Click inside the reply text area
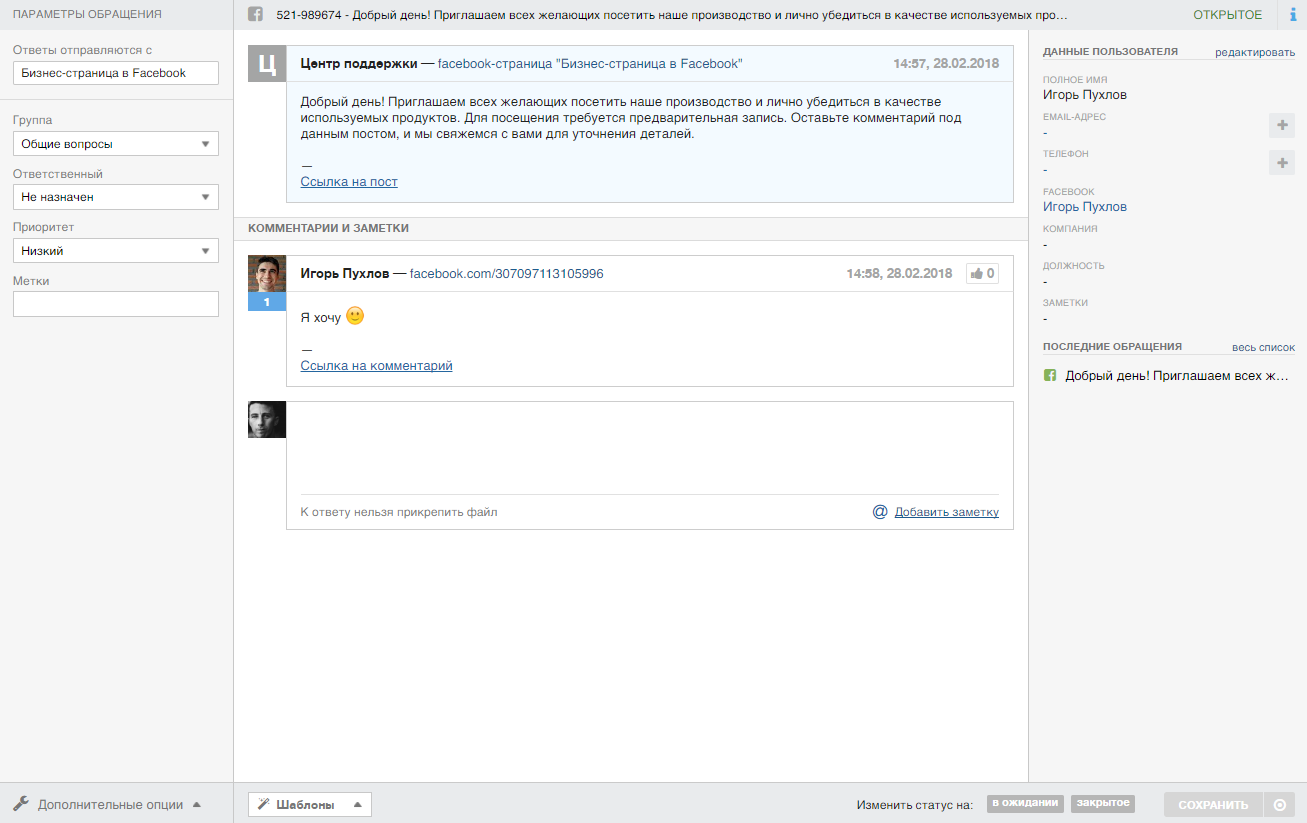 pyautogui.click(x=650, y=448)
